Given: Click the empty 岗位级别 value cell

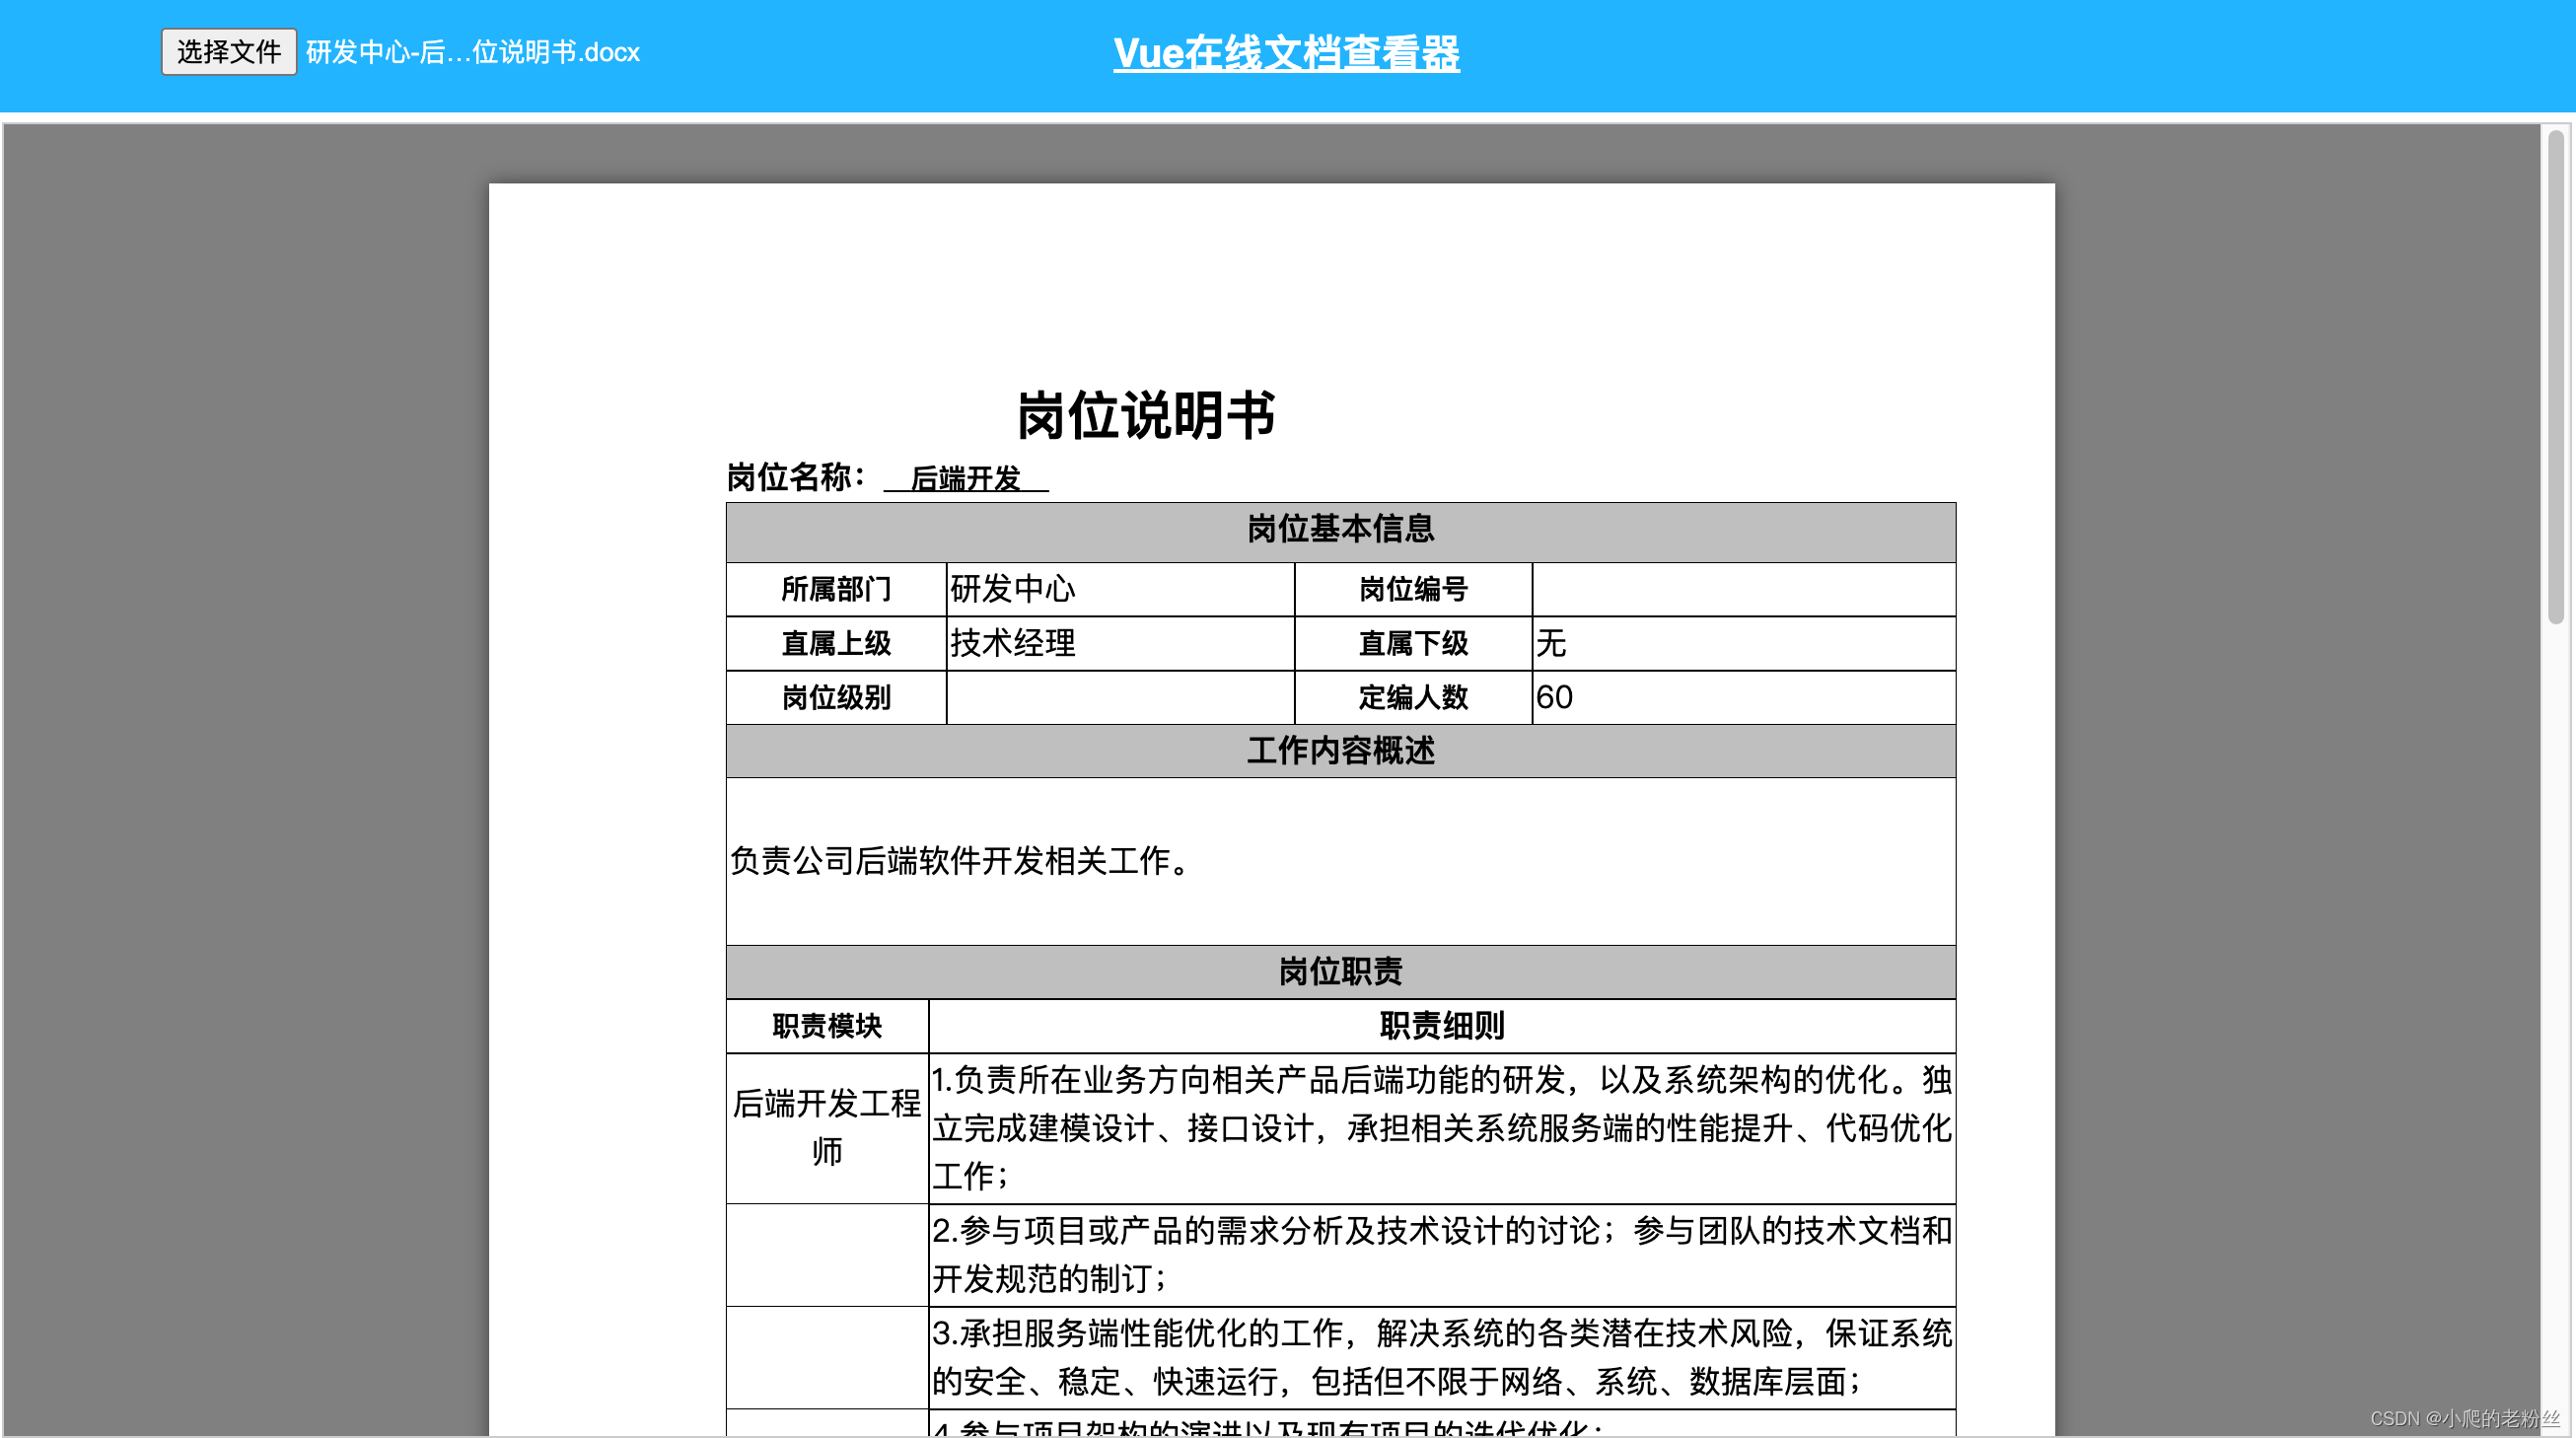Looking at the screenshot, I should (x=1119, y=697).
